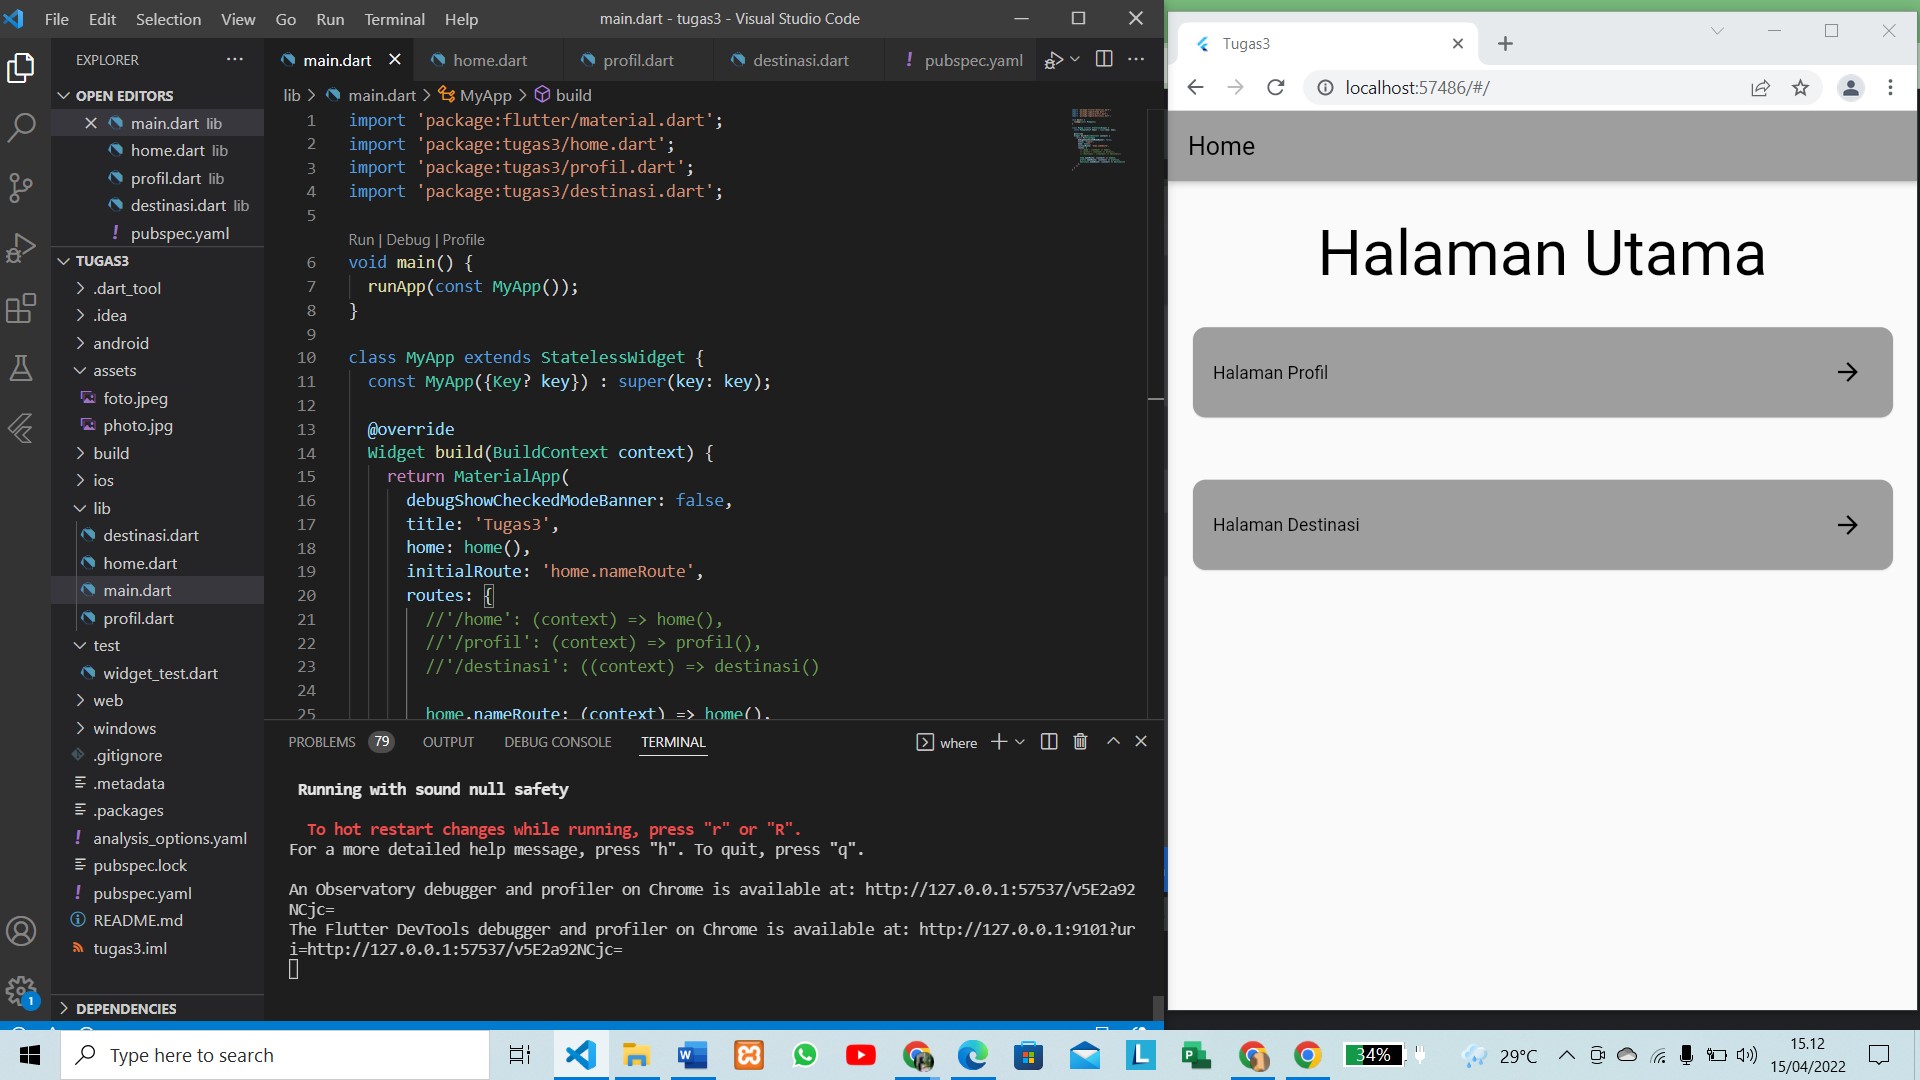Screen dimensions: 1920x1080
Task: Open the Chrome profile avatar
Action: pos(1851,87)
